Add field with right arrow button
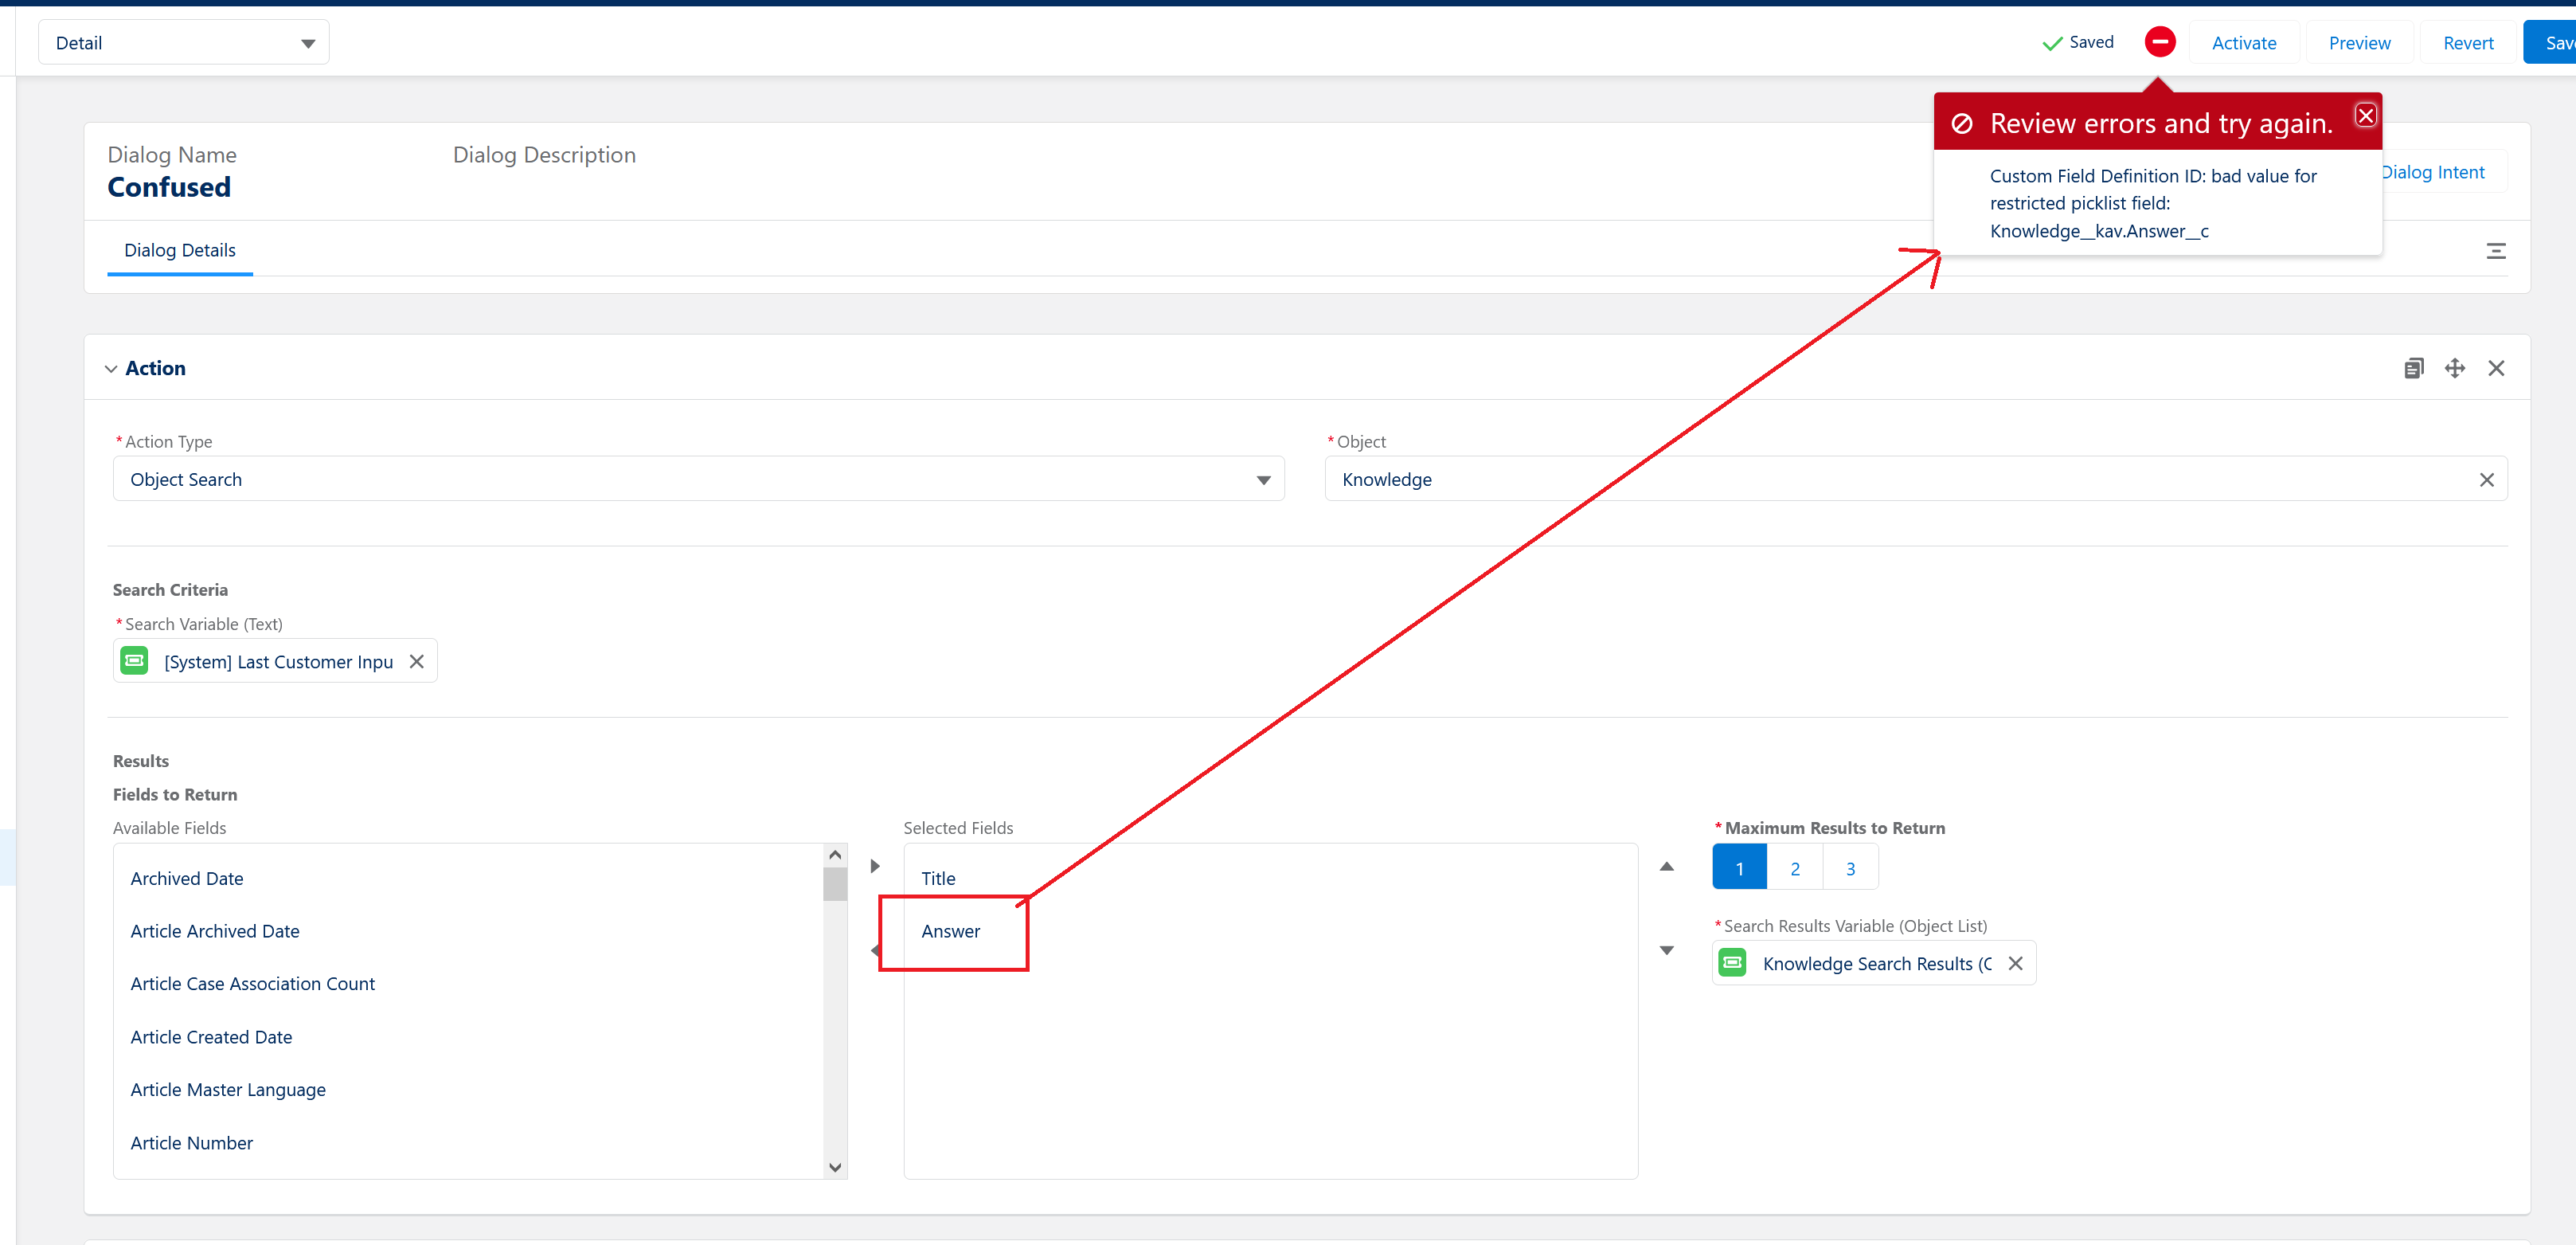This screenshot has width=2576, height=1245. click(x=875, y=866)
